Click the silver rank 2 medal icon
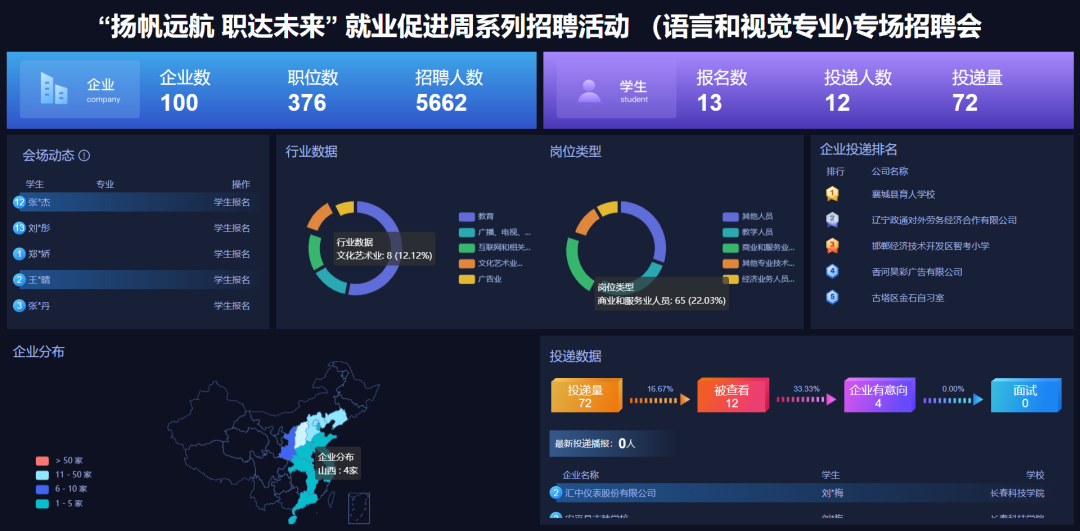Screen dimensions: 1080x531 [x=832, y=220]
